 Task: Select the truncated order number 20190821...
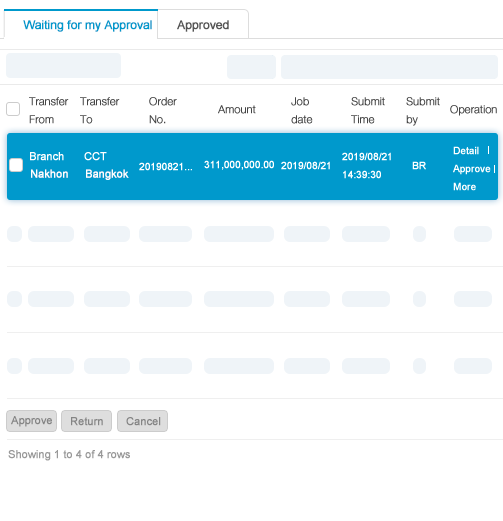pyautogui.click(x=166, y=166)
